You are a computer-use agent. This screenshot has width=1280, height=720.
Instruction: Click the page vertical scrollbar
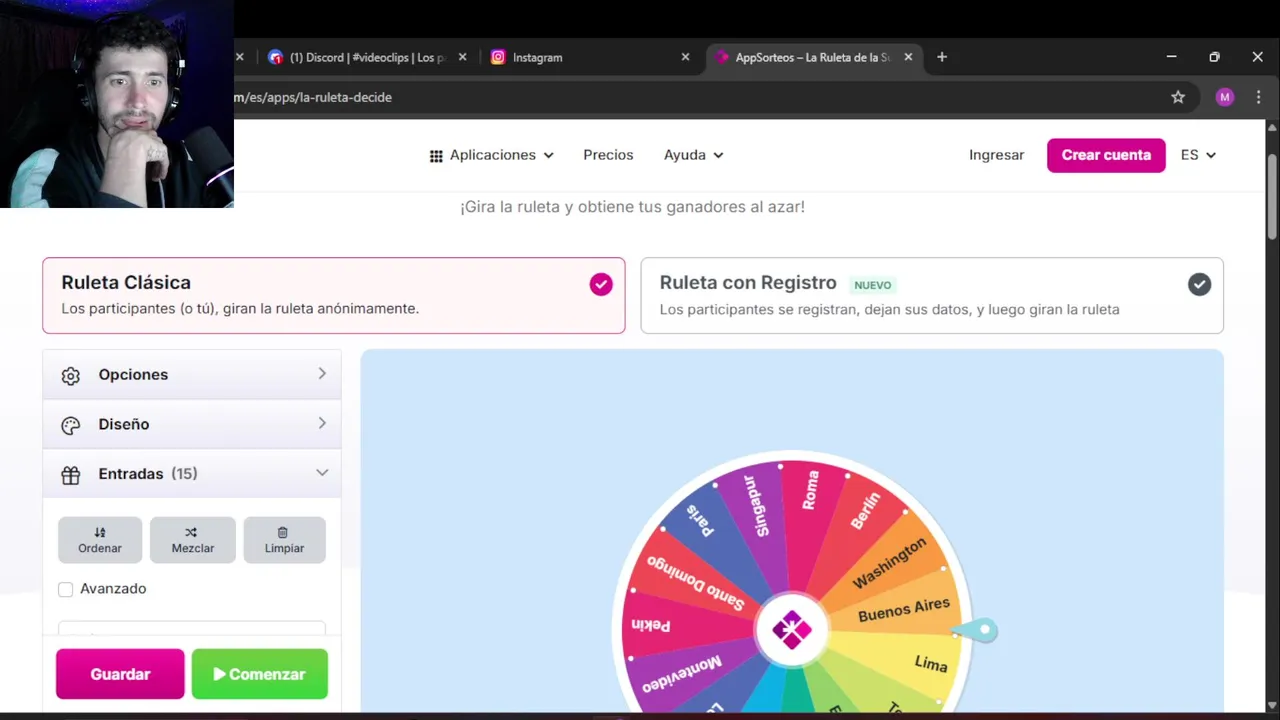(x=1272, y=197)
